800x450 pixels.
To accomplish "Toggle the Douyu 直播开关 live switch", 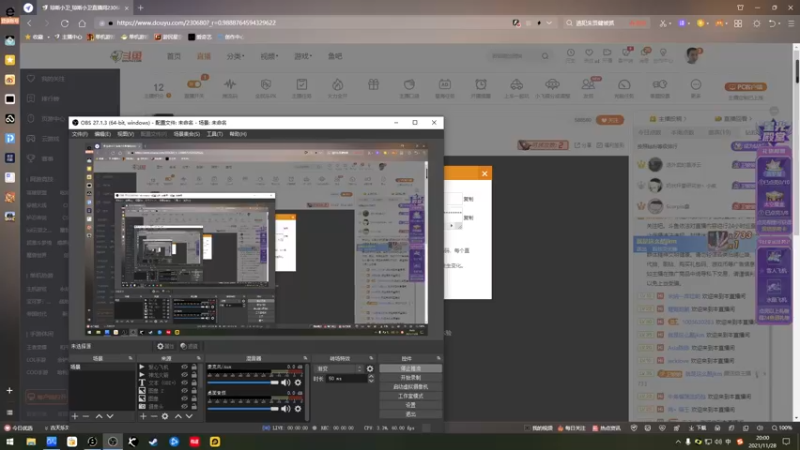I will [194, 84].
